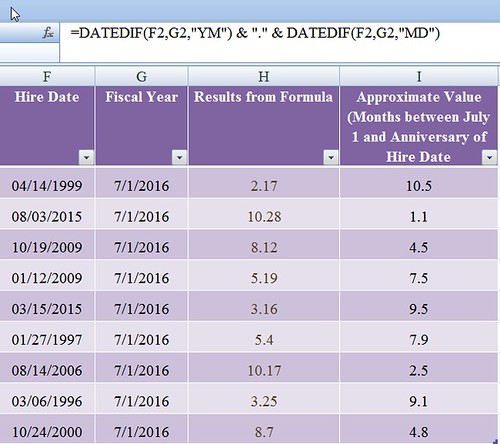Viewport: 500px width, 444px height.
Task: Select column G header
Action: (142, 76)
